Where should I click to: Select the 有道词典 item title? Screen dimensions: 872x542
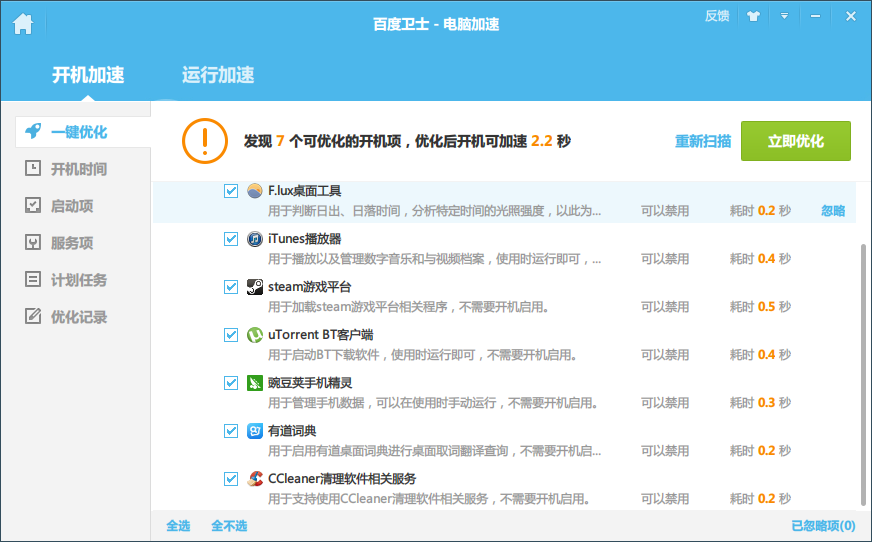point(293,431)
